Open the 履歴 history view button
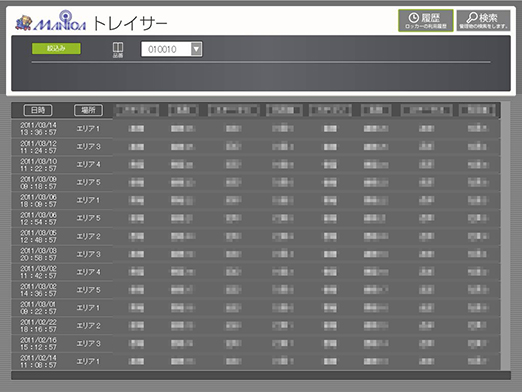Image resolution: width=522 pixels, height=392 pixels. [426, 21]
